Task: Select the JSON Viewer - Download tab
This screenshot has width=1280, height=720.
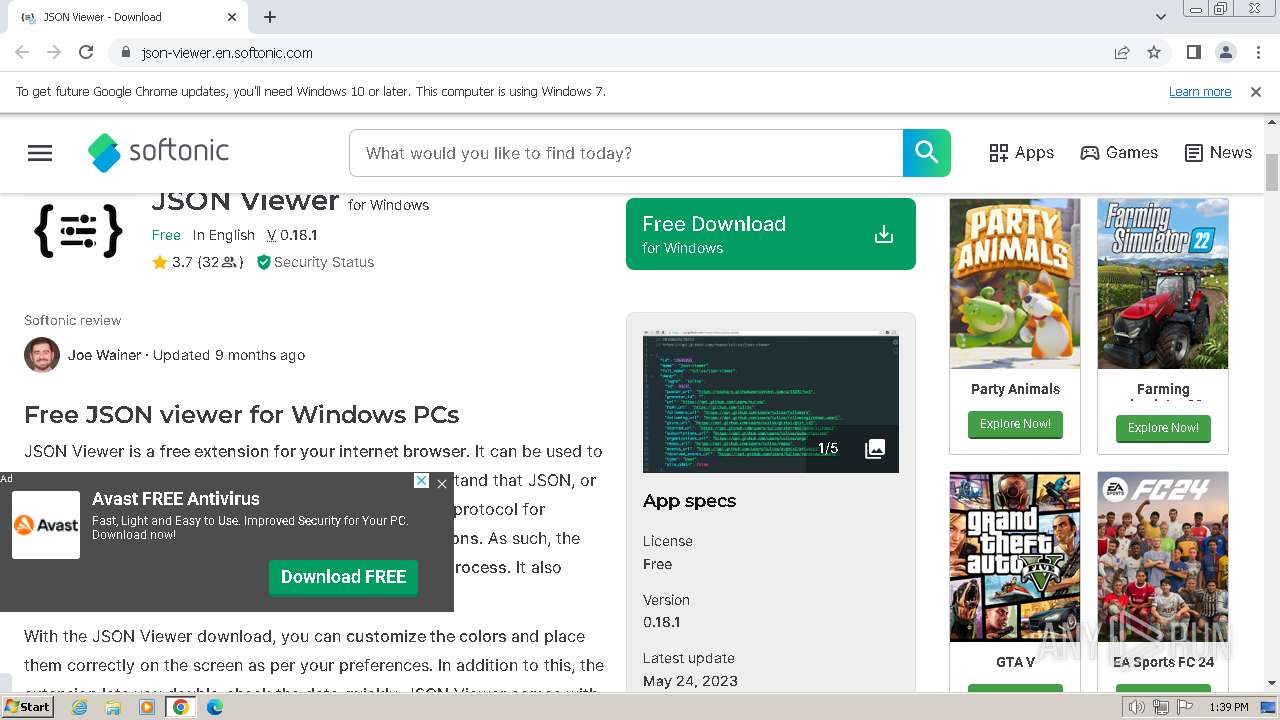Action: [127, 17]
